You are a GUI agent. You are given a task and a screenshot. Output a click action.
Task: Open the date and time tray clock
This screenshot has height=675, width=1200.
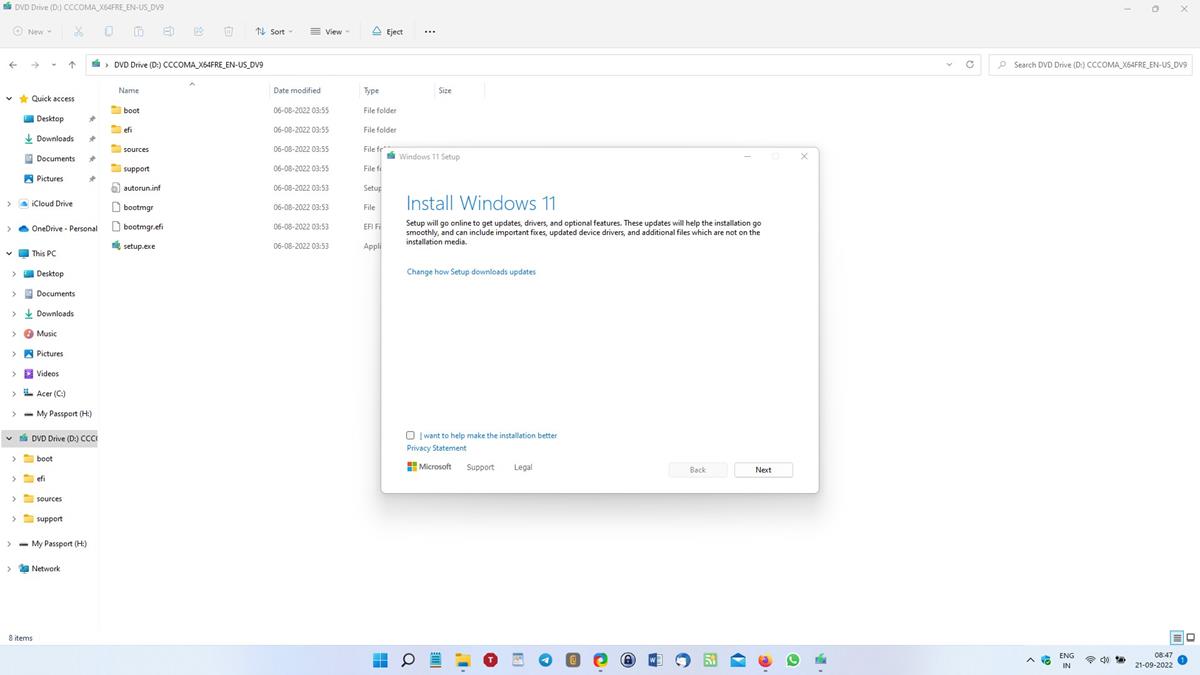(x=1154, y=660)
